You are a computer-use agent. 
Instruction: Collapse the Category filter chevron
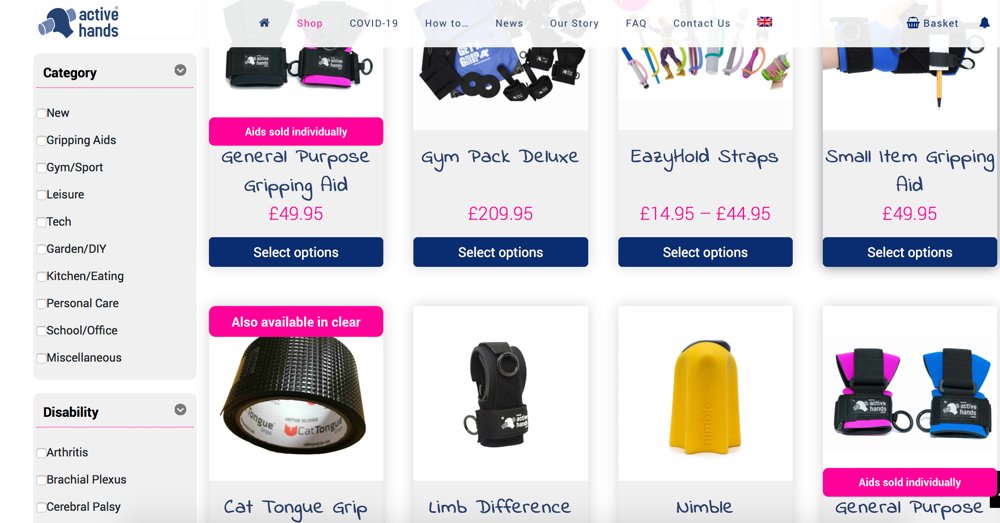tap(180, 70)
